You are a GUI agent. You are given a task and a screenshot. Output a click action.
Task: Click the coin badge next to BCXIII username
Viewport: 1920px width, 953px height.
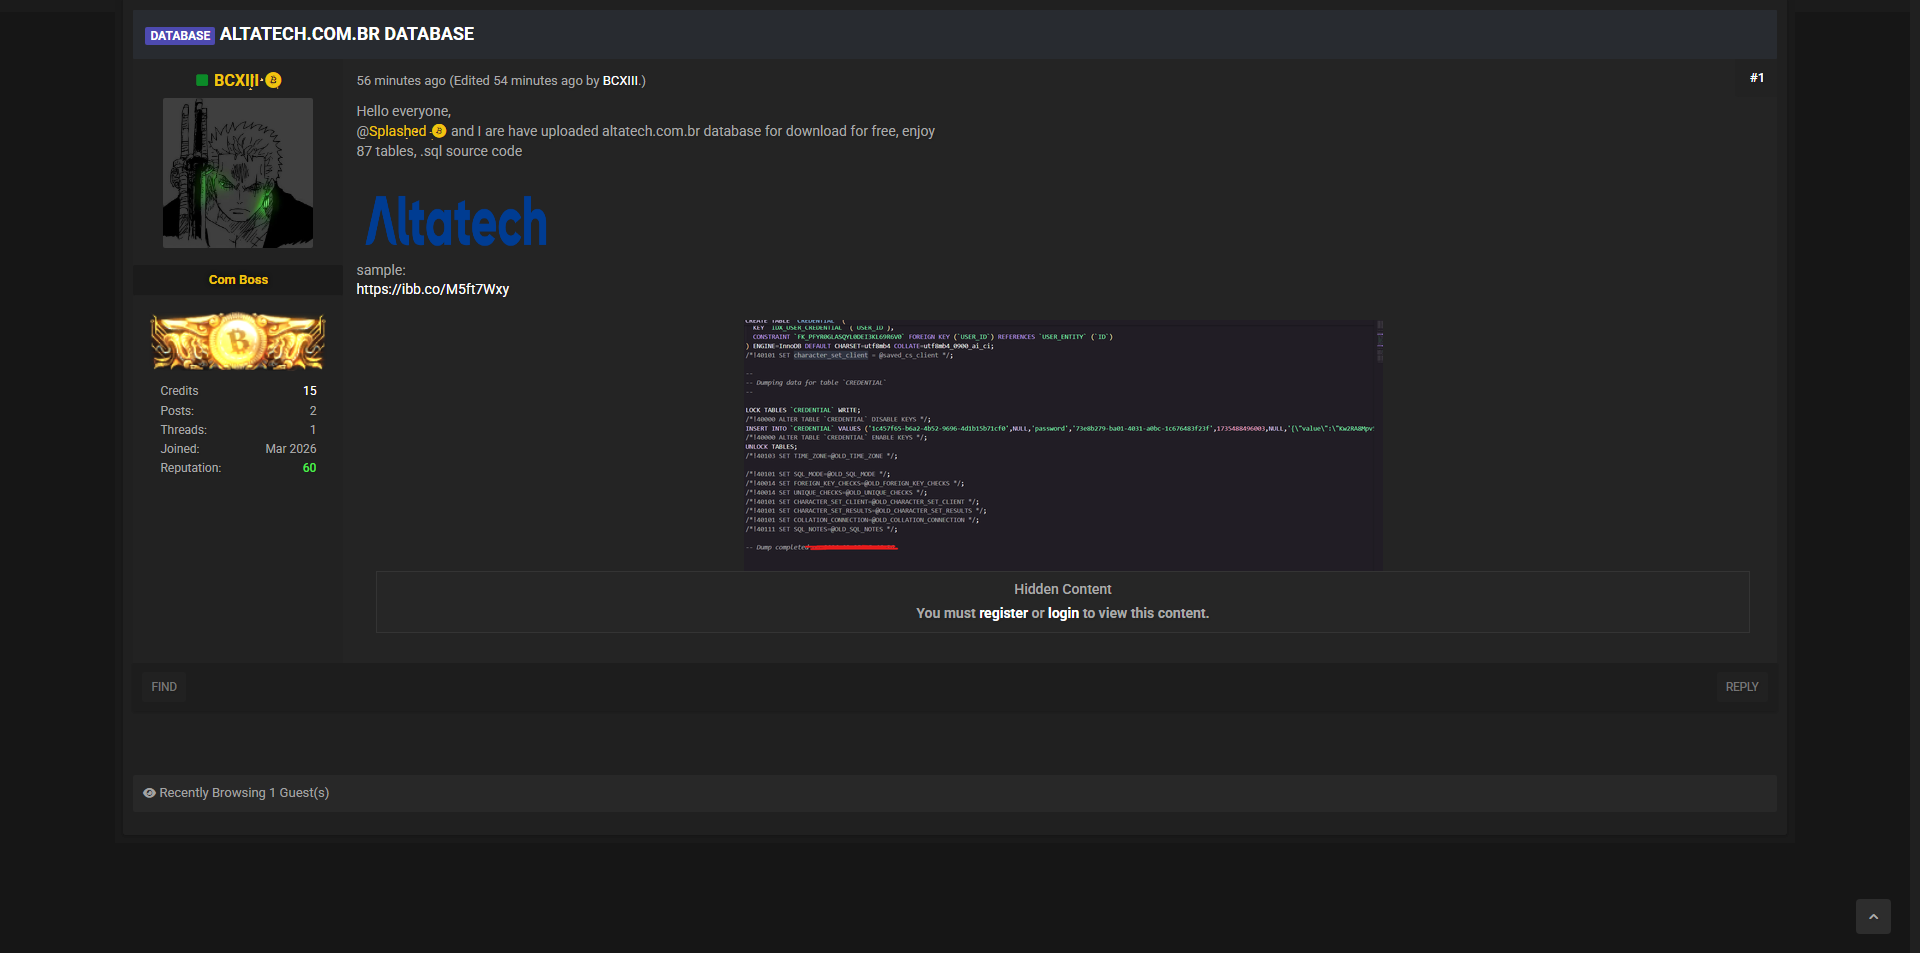pyautogui.click(x=273, y=80)
